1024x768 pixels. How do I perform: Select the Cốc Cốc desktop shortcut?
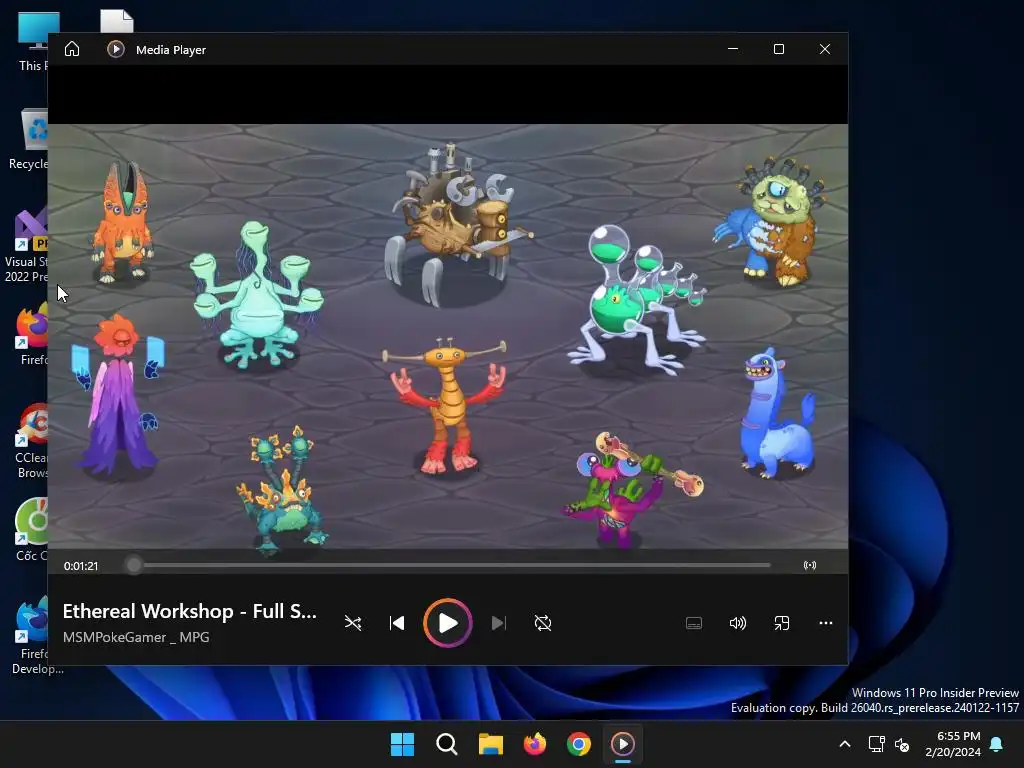[31, 530]
